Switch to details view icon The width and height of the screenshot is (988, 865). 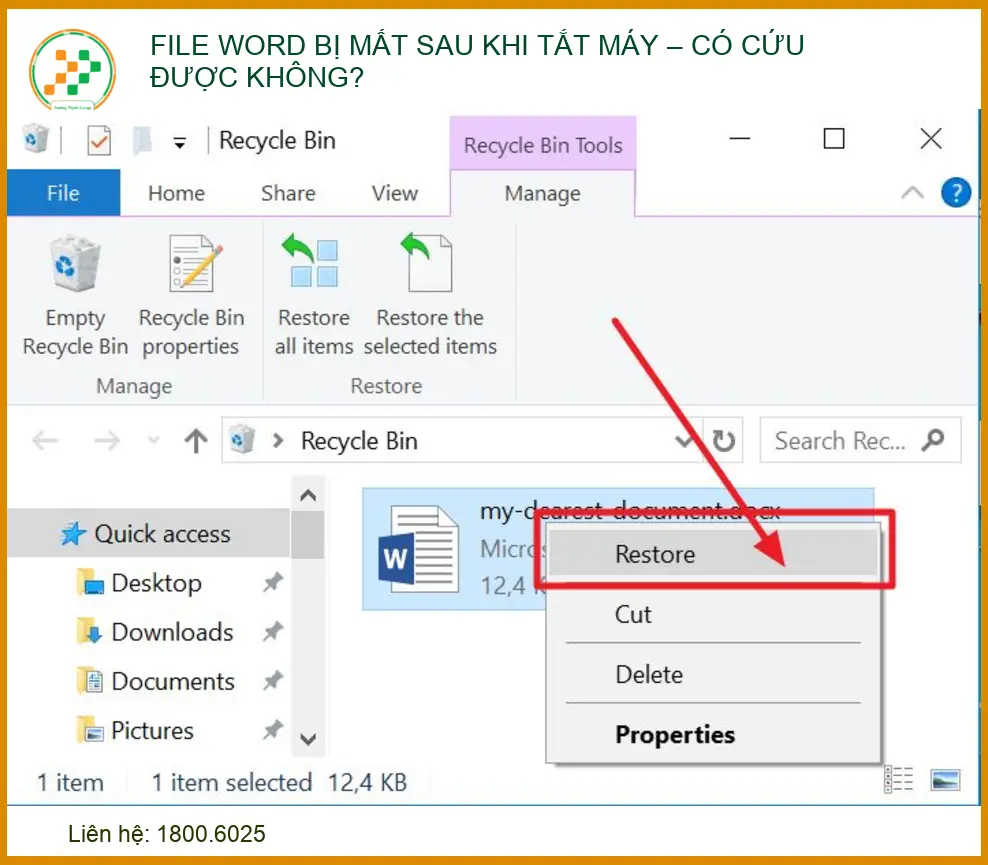900,781
